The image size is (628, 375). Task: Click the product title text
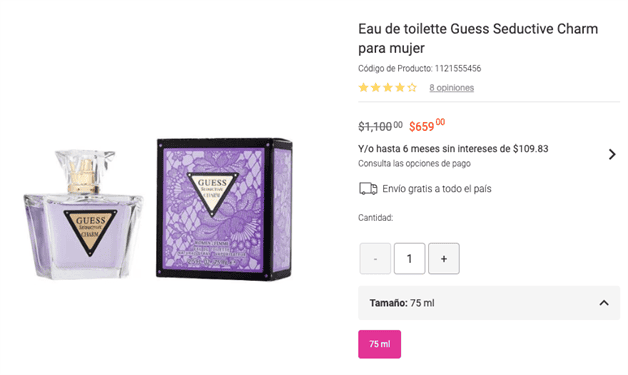pos(478,38)
